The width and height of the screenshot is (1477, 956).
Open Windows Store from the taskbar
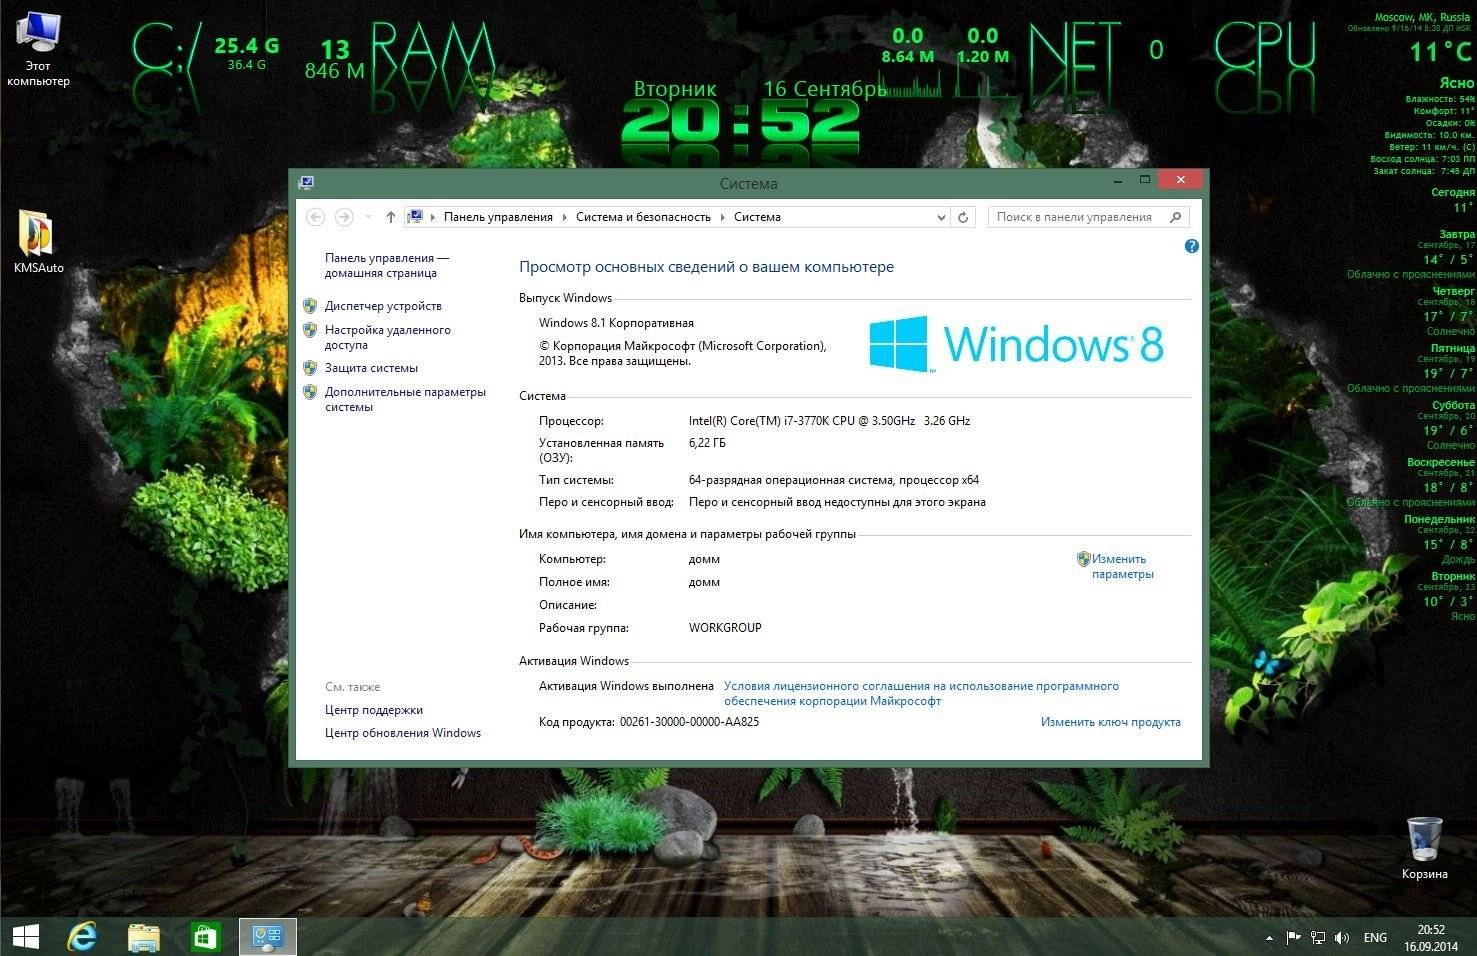click(x=205, y=937)
